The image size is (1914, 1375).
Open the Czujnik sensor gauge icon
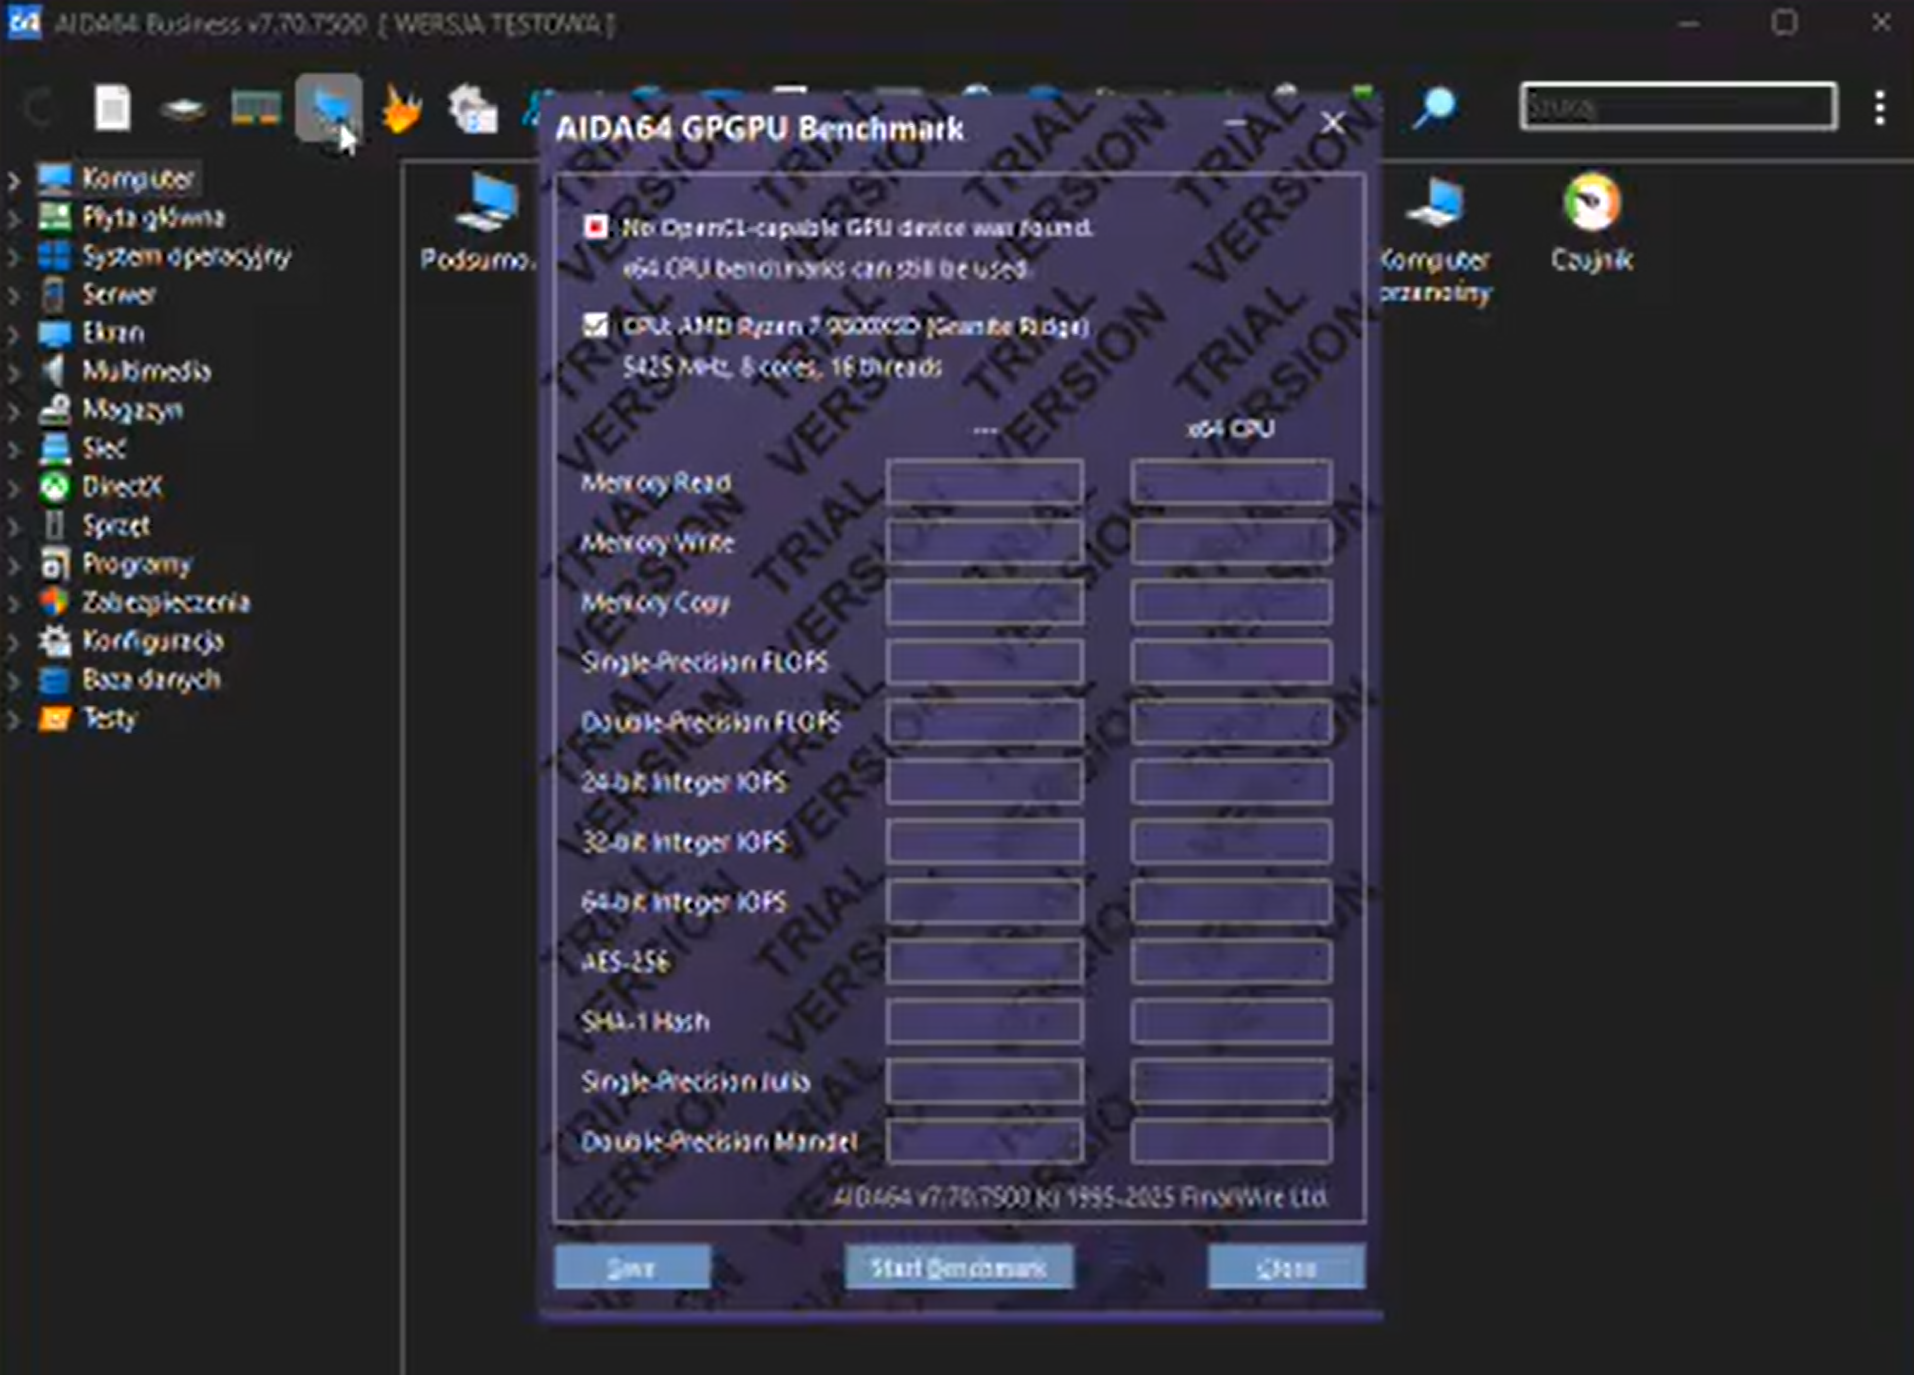[1591, 203]
